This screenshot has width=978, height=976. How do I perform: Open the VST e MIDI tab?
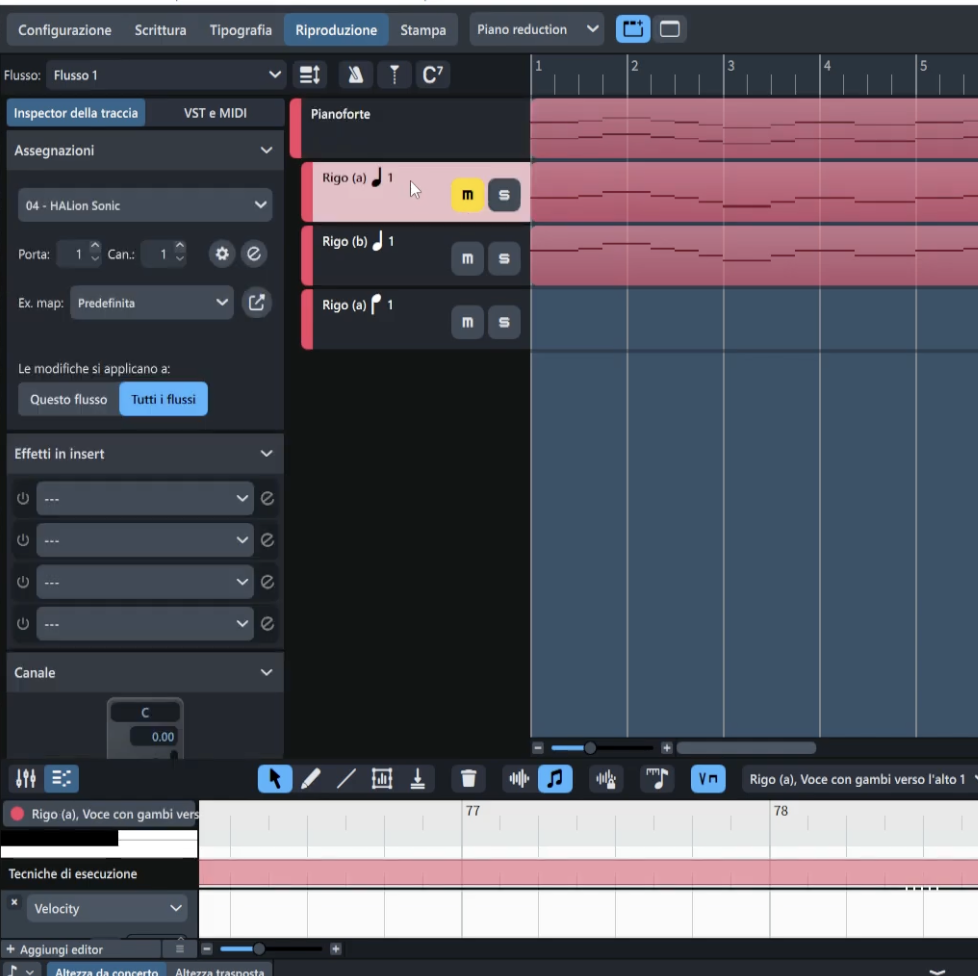coord(215,113)
